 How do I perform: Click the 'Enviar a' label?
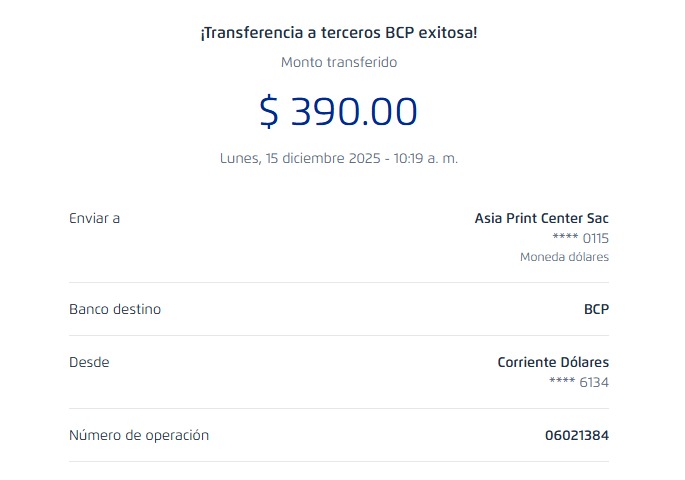tap(94, 218)
